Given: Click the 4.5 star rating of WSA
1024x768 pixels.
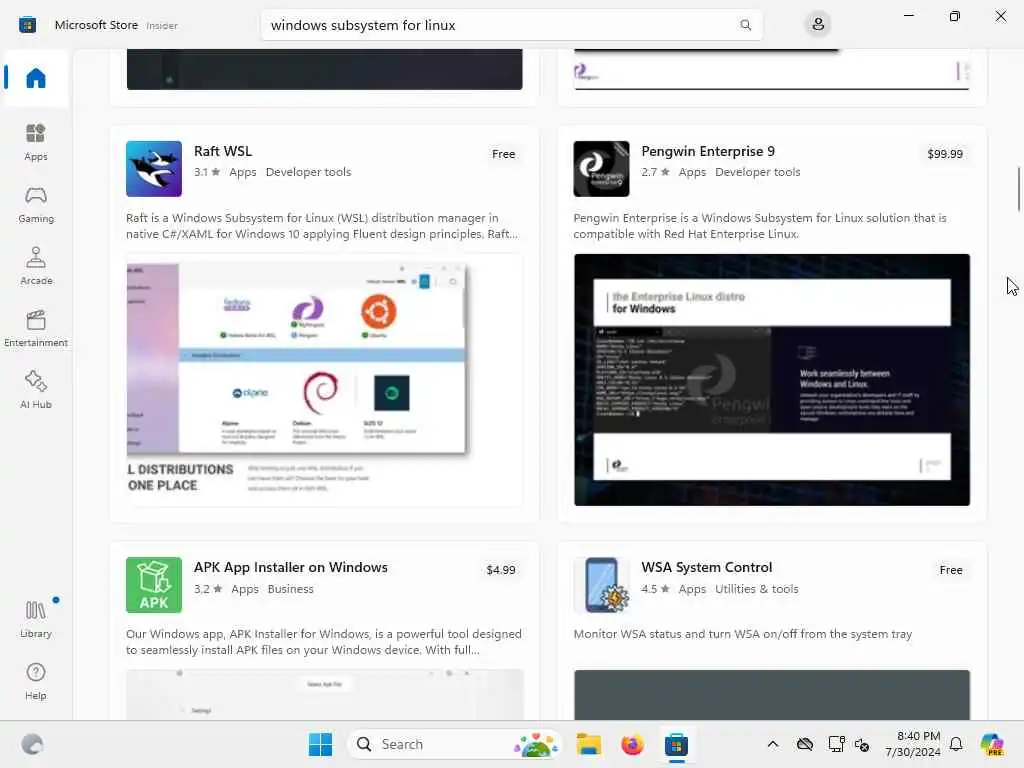Looking at the screenshot, I should click(x=656, y=588).
